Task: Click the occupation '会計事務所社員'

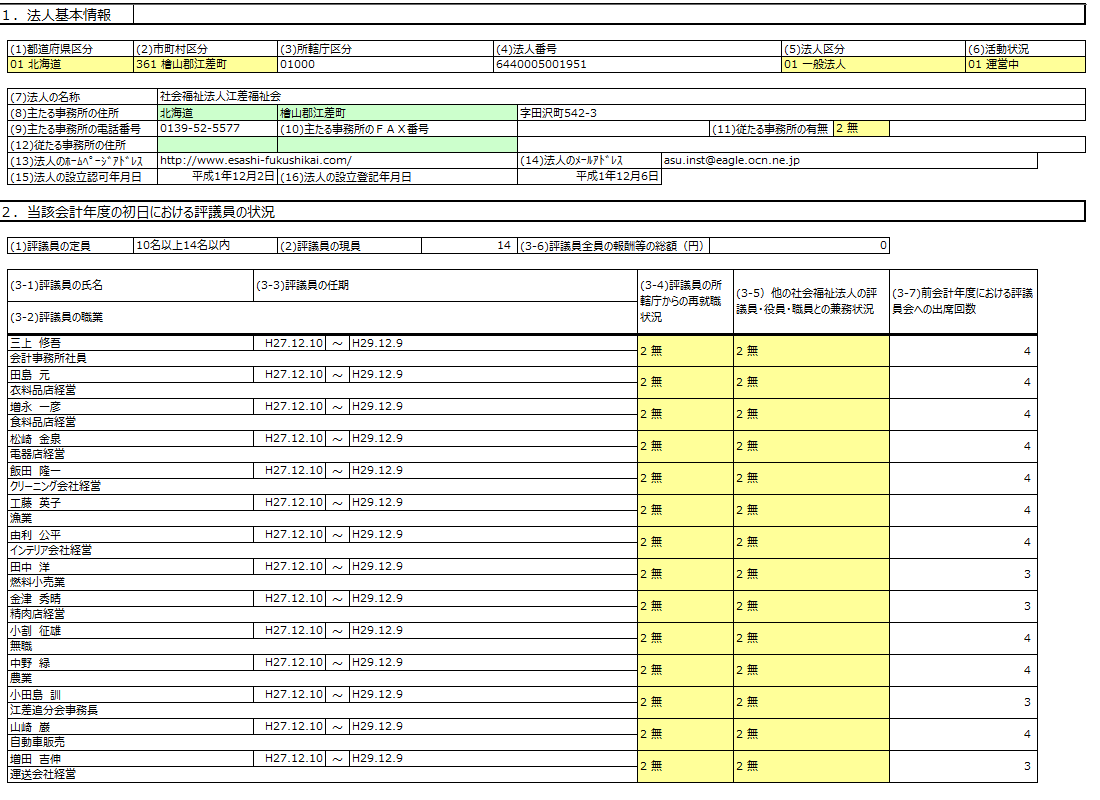Action: click(x=322, y=359)
